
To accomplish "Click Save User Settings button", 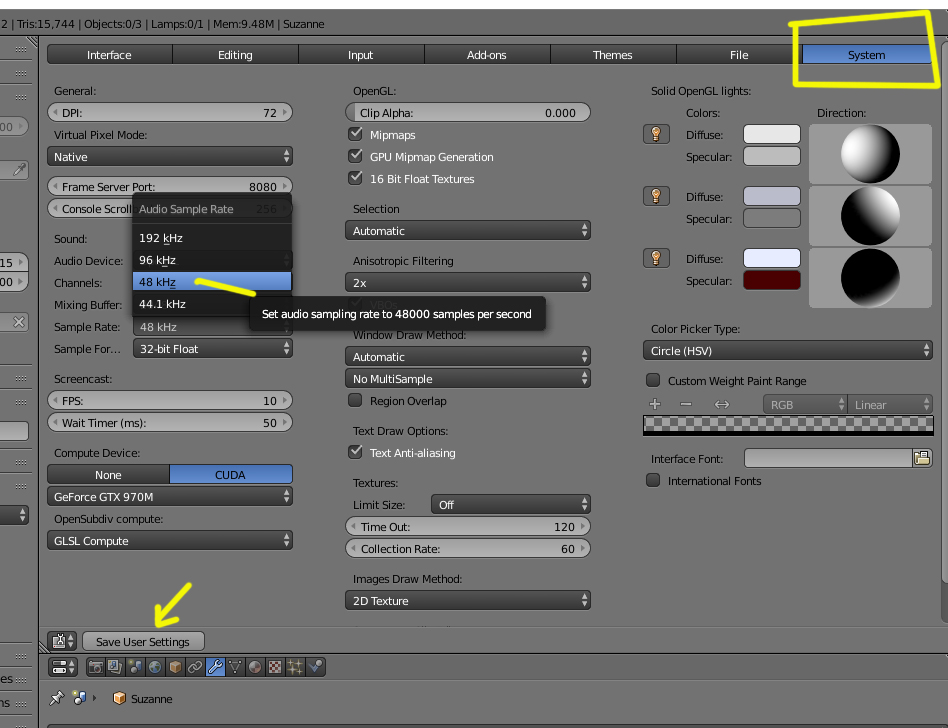I will point(143,641).
